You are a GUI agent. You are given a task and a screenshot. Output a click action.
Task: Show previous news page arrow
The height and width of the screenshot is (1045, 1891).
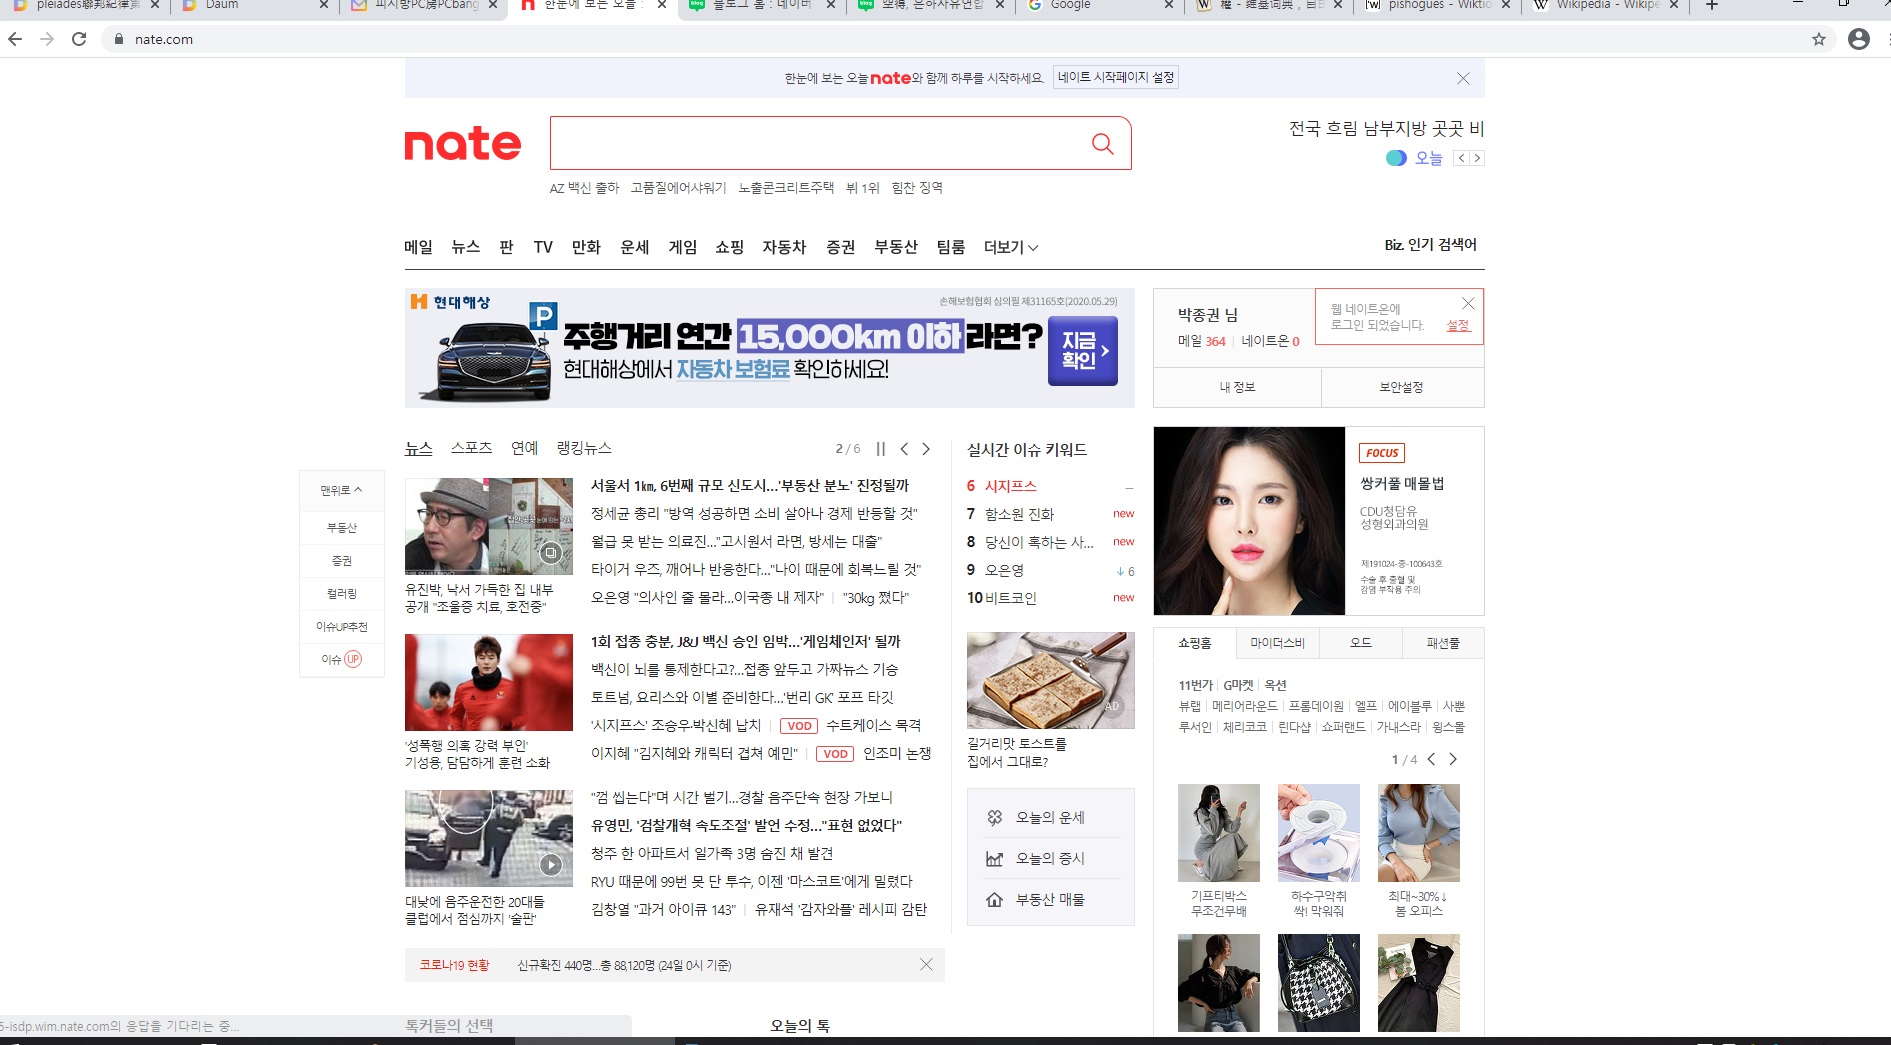coord(904,449)
